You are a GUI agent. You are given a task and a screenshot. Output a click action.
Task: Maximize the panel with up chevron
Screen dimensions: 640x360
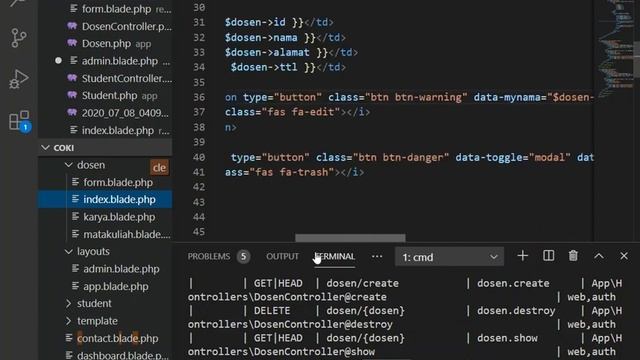click(x=599, y=256)
